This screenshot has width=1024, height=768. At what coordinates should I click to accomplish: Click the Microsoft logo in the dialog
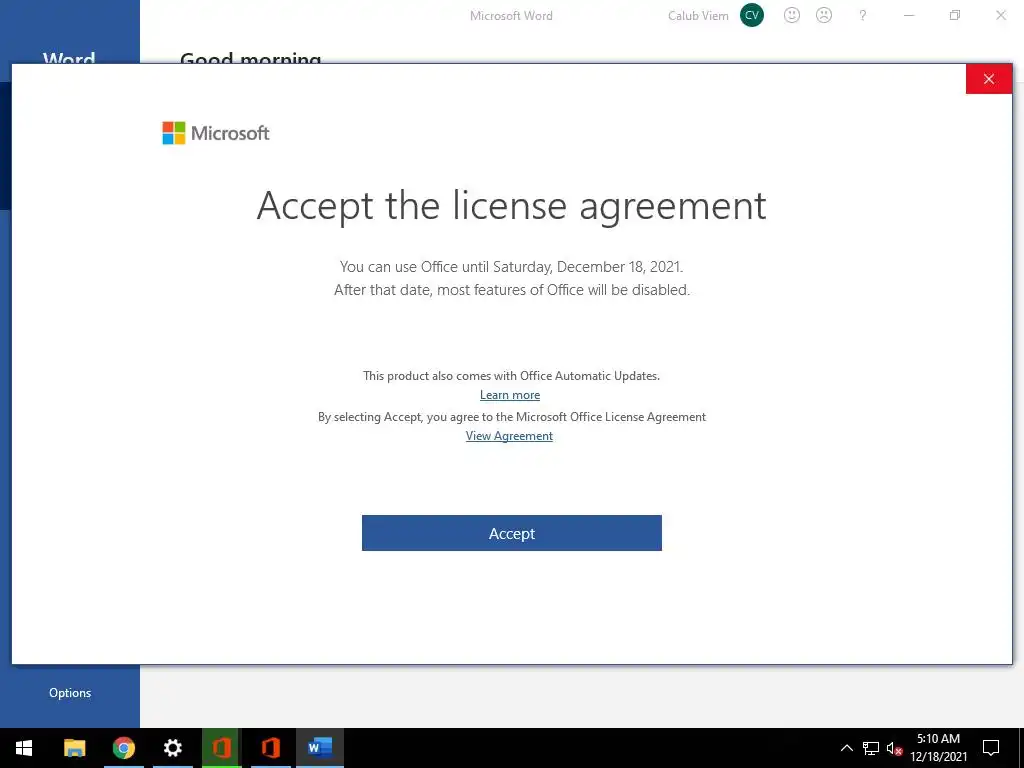216,133
